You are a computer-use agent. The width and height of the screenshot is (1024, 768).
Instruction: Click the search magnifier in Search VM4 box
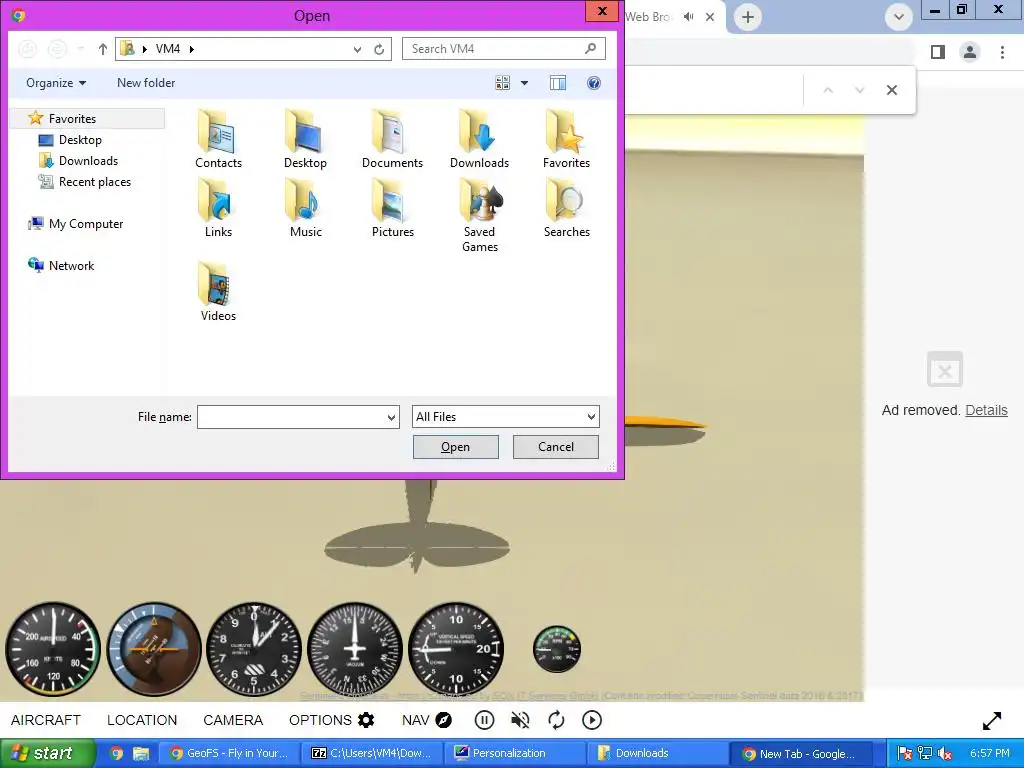click(x=590, y=48)
